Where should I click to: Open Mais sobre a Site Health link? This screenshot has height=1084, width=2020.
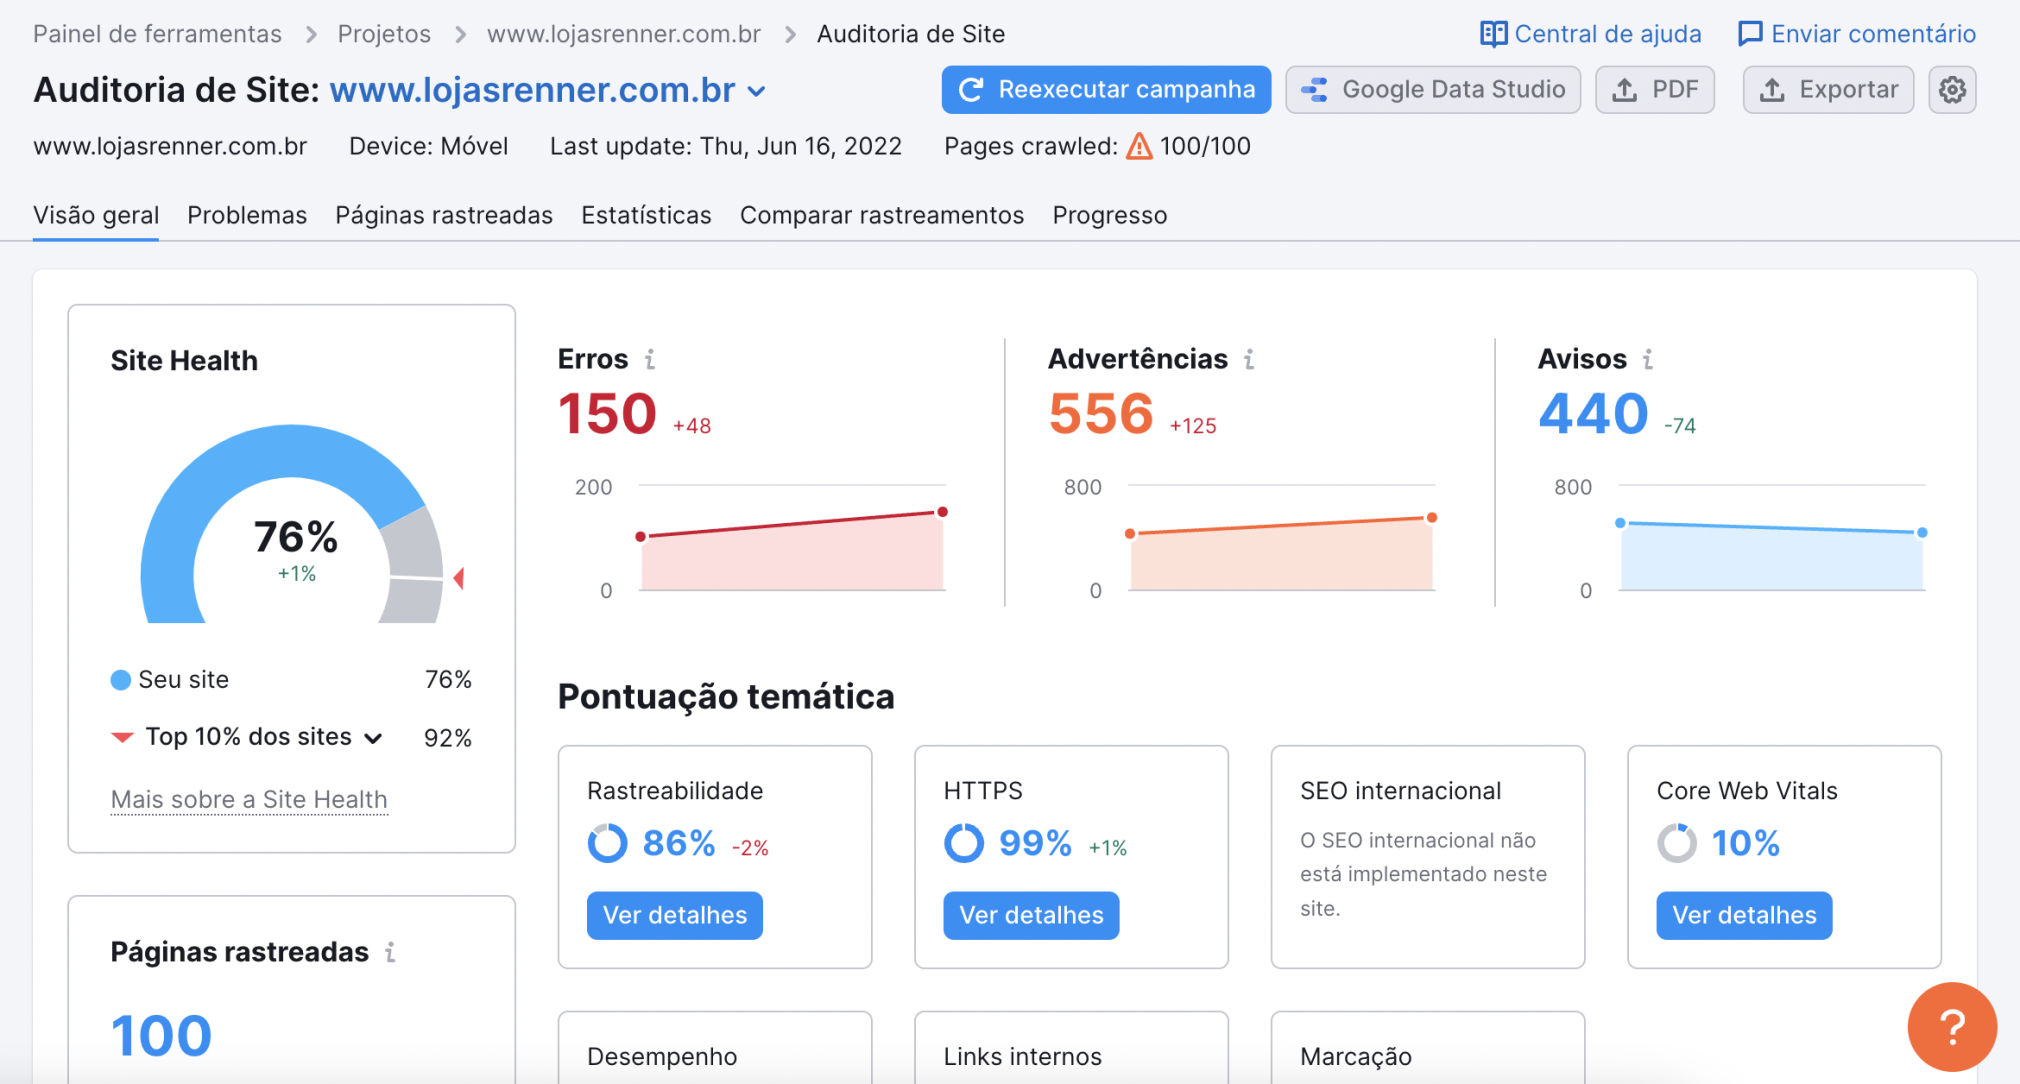248,799
